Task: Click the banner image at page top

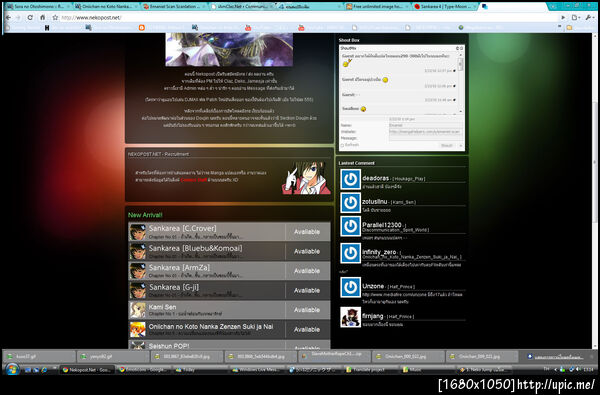Action: [x=229, y=49]
